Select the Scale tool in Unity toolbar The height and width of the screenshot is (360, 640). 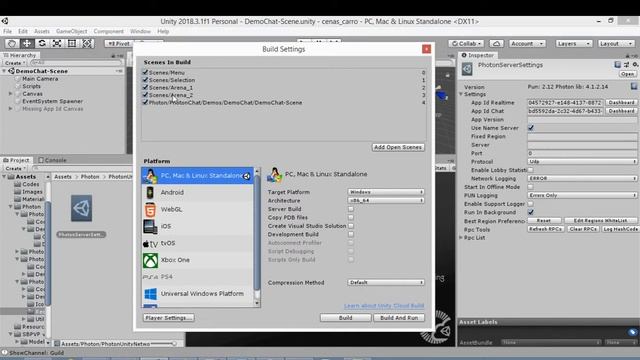[57, 43]
